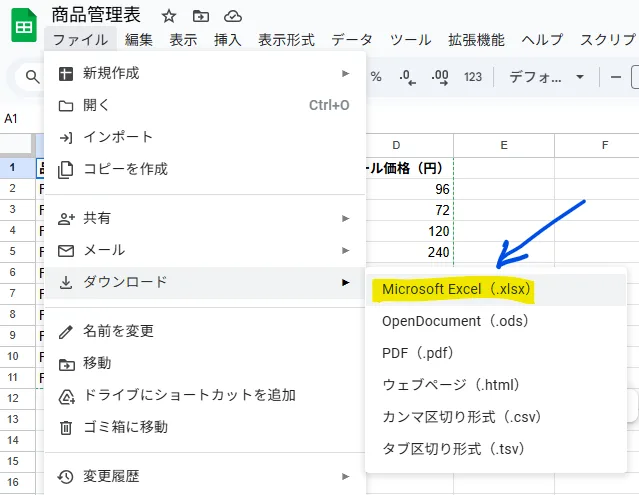639x495 pixels.
Task: Open the 表示 menu
Action: 183,40
